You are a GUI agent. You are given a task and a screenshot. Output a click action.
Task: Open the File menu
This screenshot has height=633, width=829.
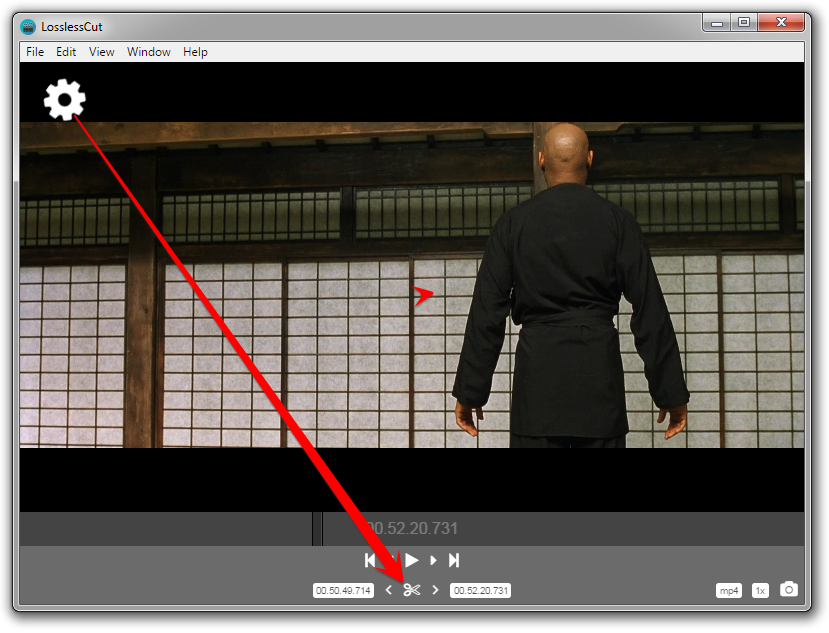(x=35, y=52)
